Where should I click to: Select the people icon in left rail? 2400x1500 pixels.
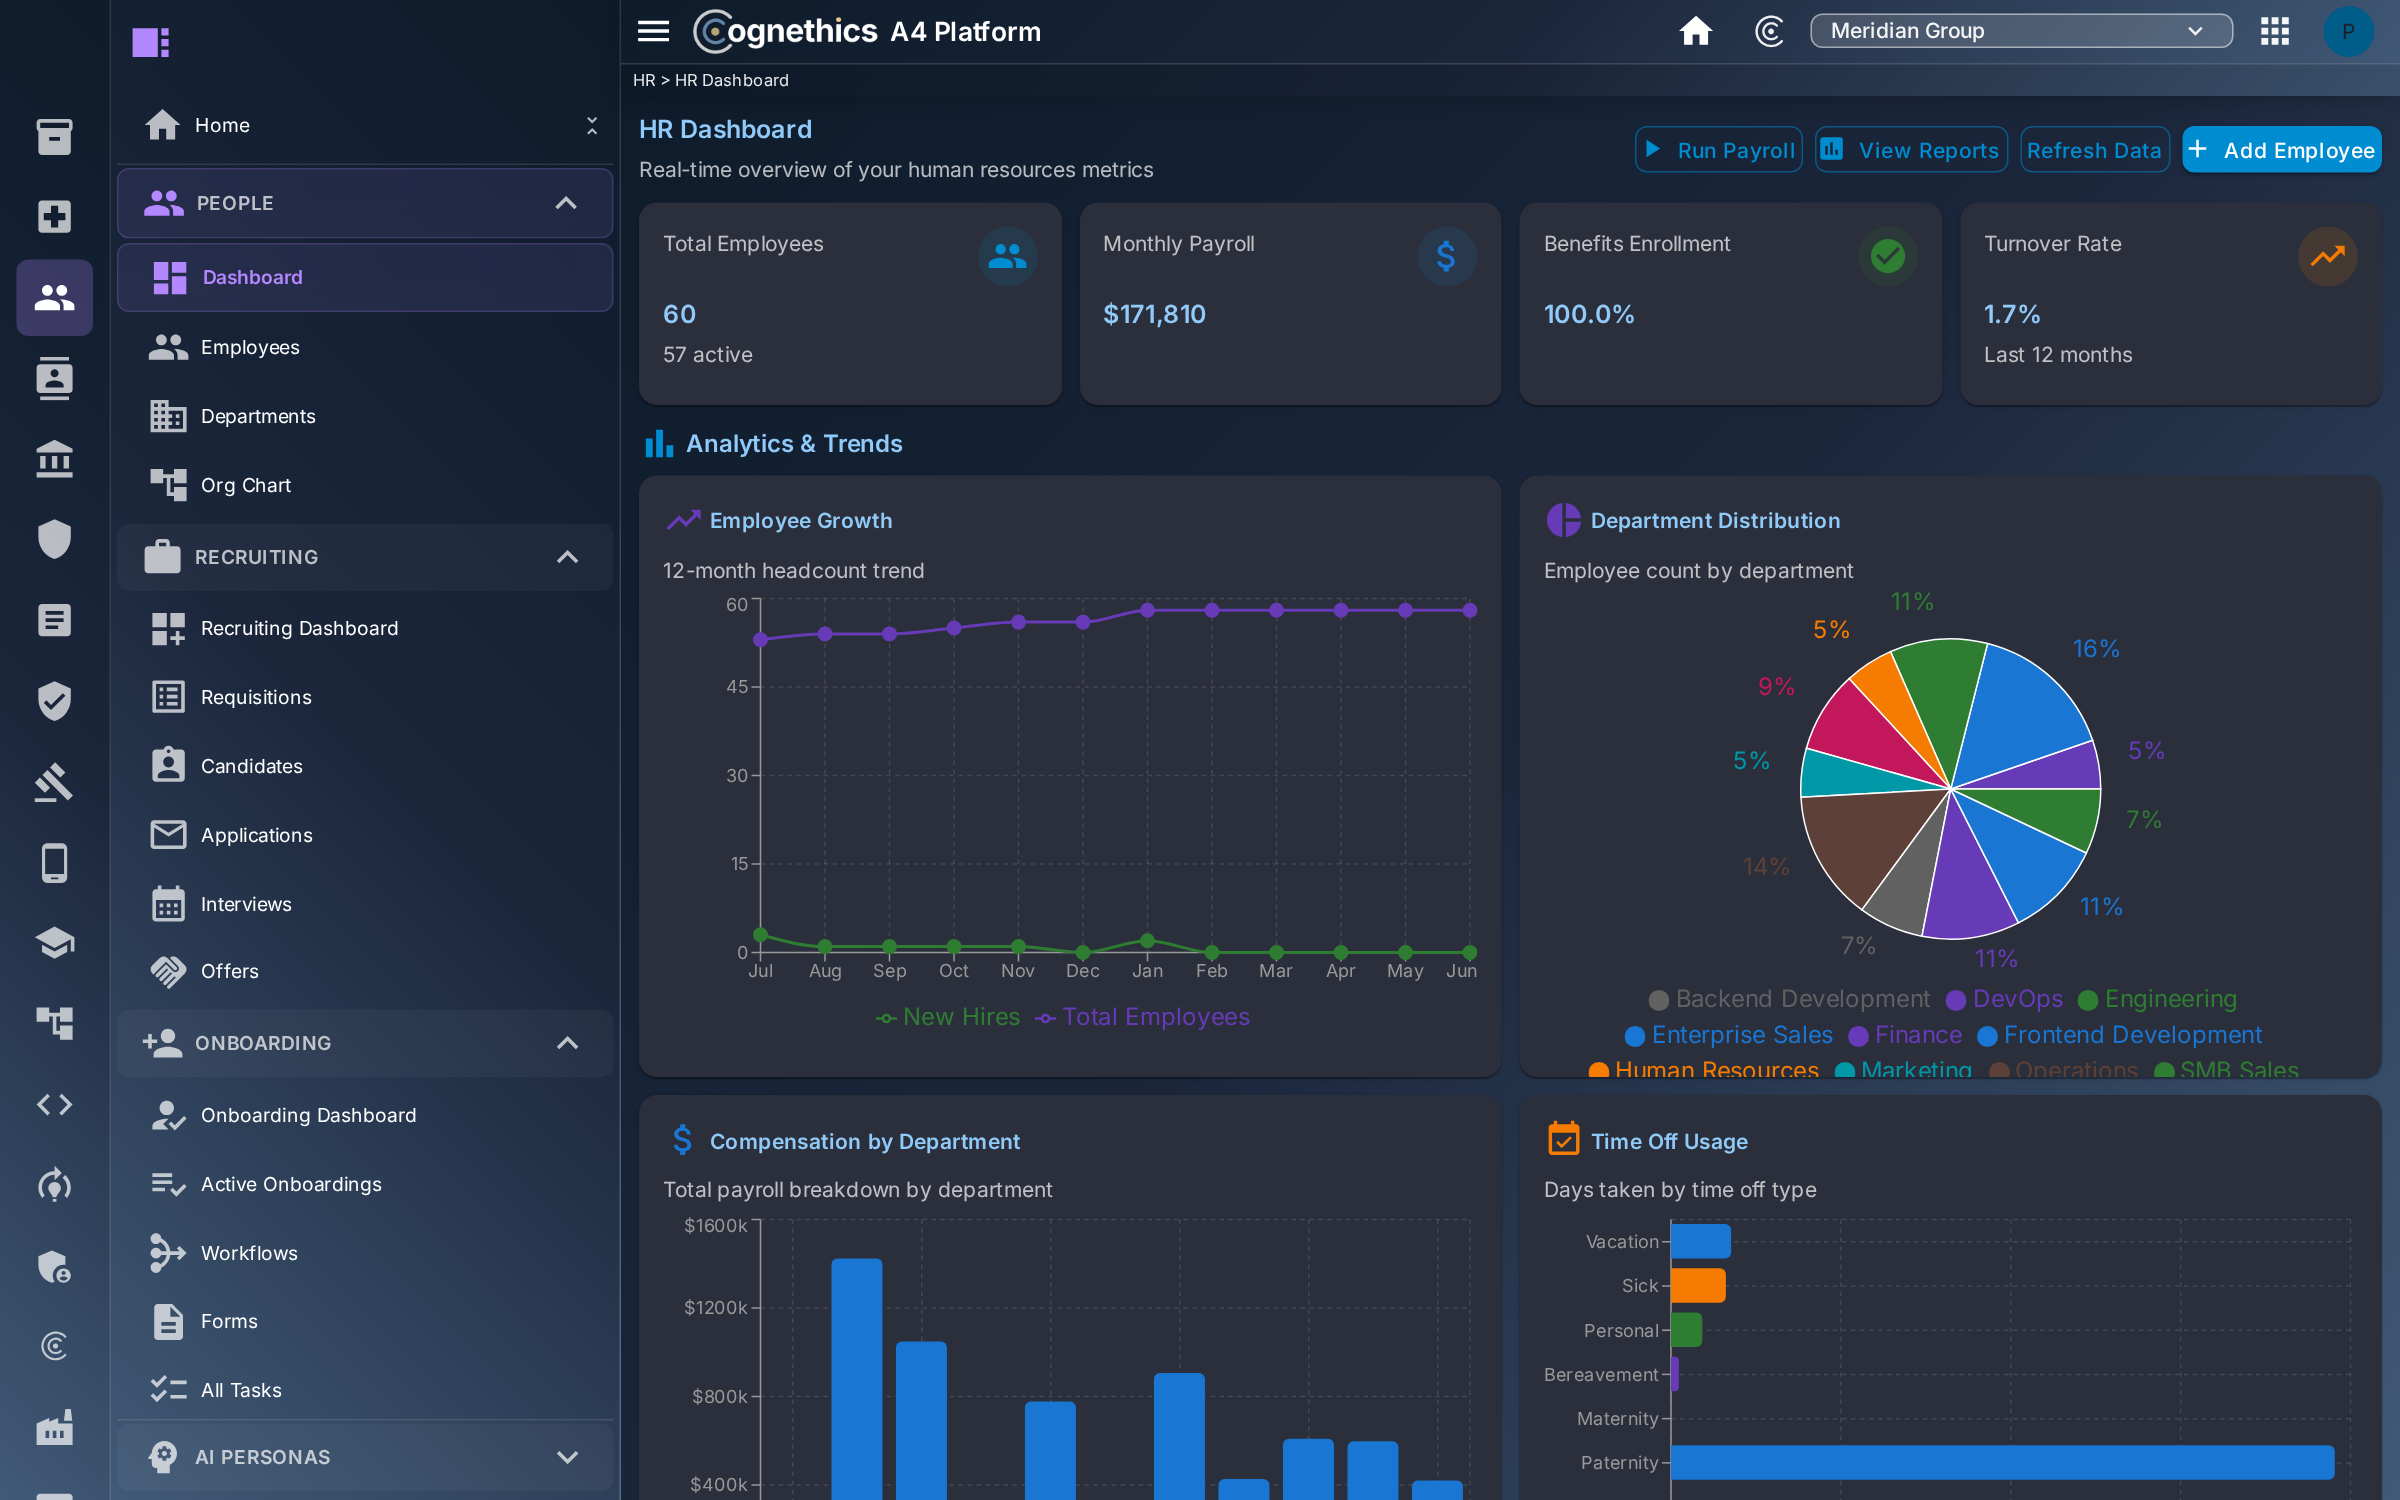click(54, 297)
